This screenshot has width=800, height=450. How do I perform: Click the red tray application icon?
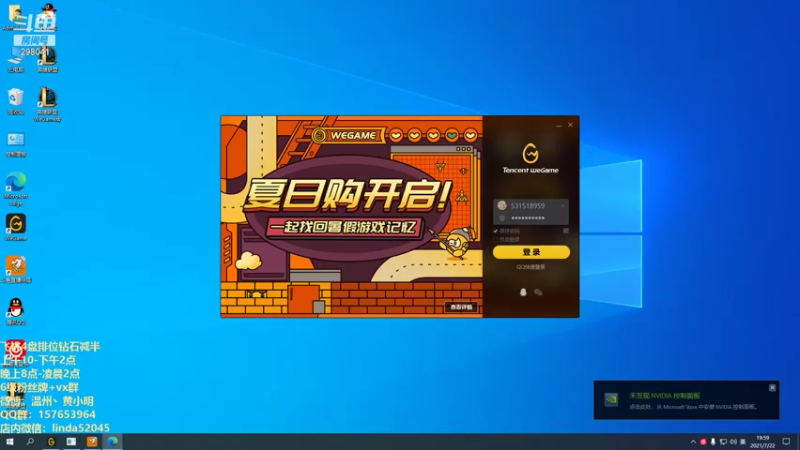coord(703,442)
